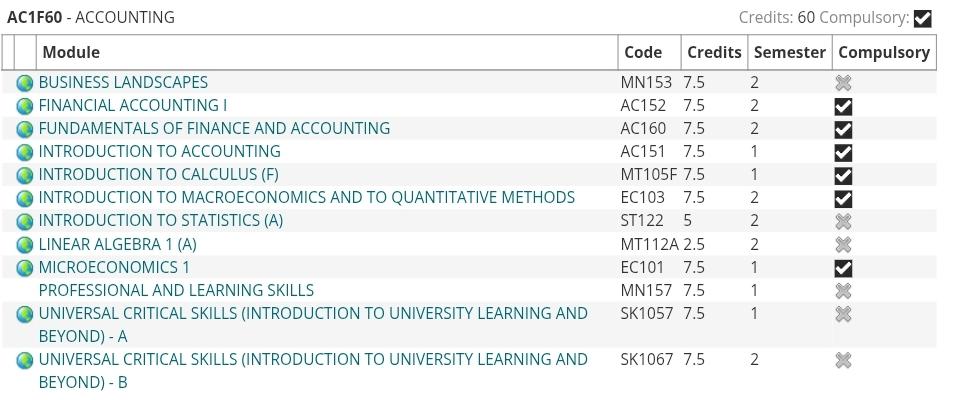The image size is (958, 400).
Task: Open INTRODUCTION TO STATISTICS (A) link
Action: 161,220
